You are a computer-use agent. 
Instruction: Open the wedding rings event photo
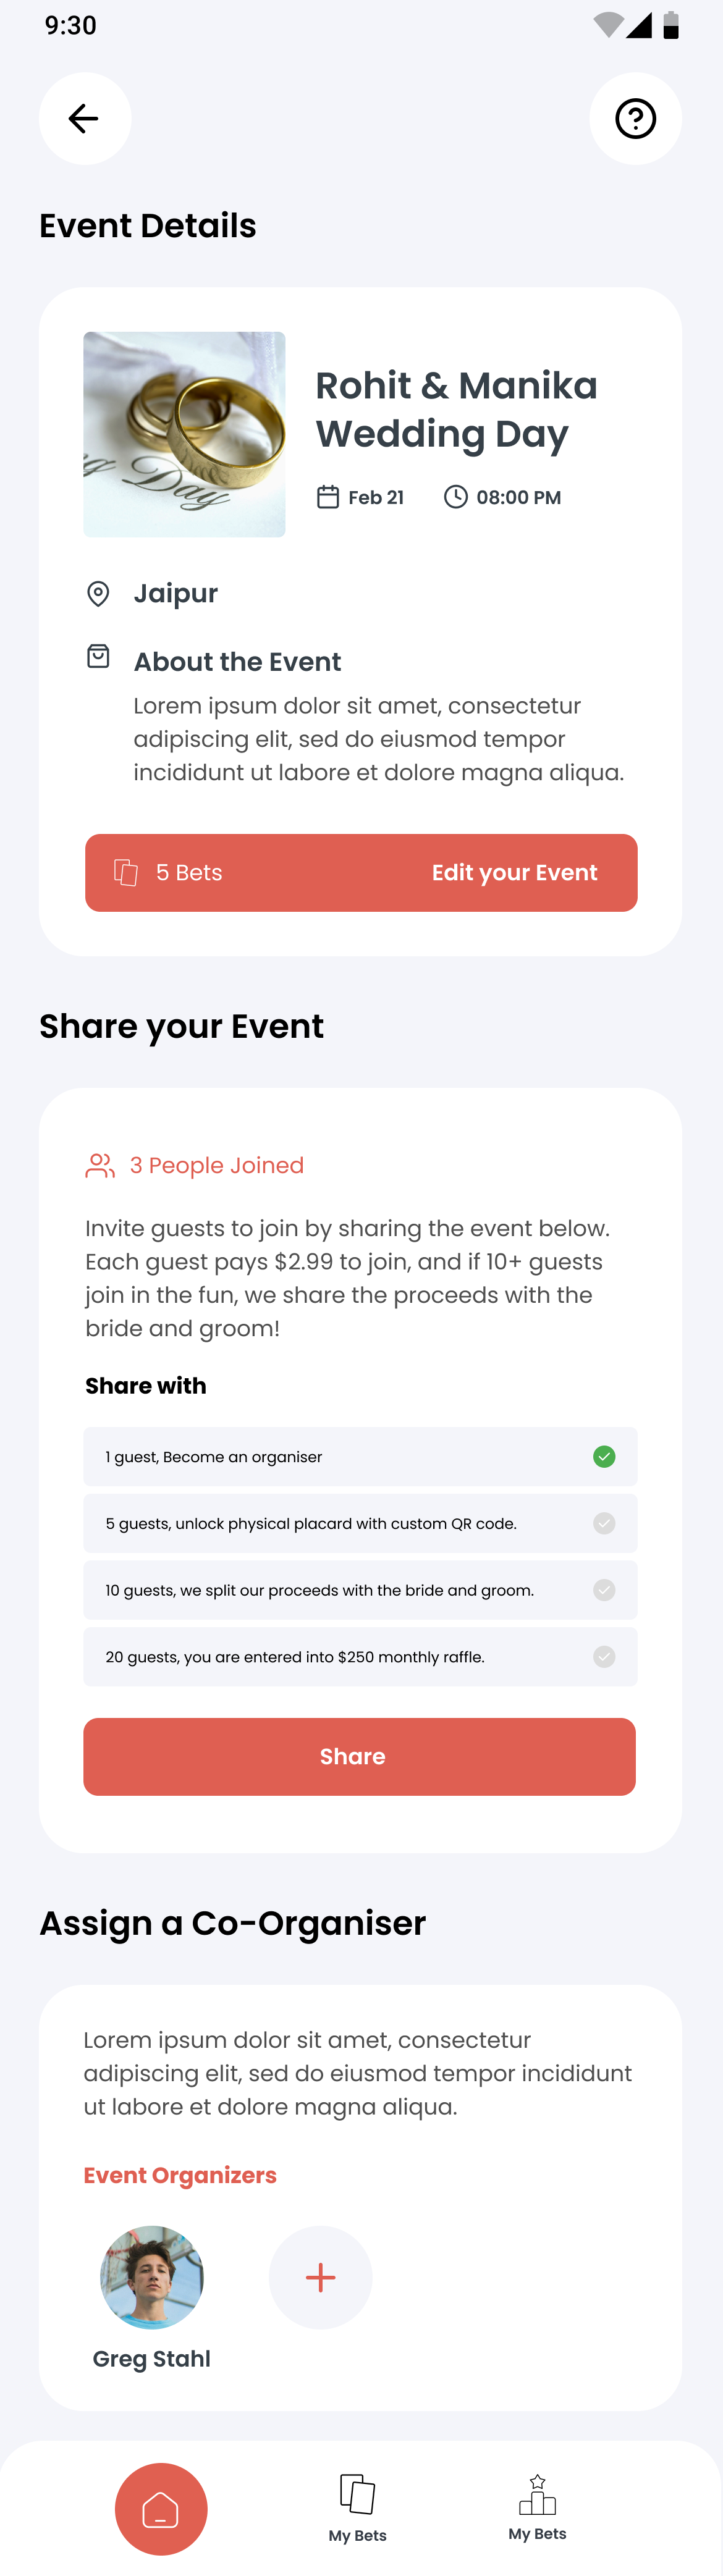point(184,435)
